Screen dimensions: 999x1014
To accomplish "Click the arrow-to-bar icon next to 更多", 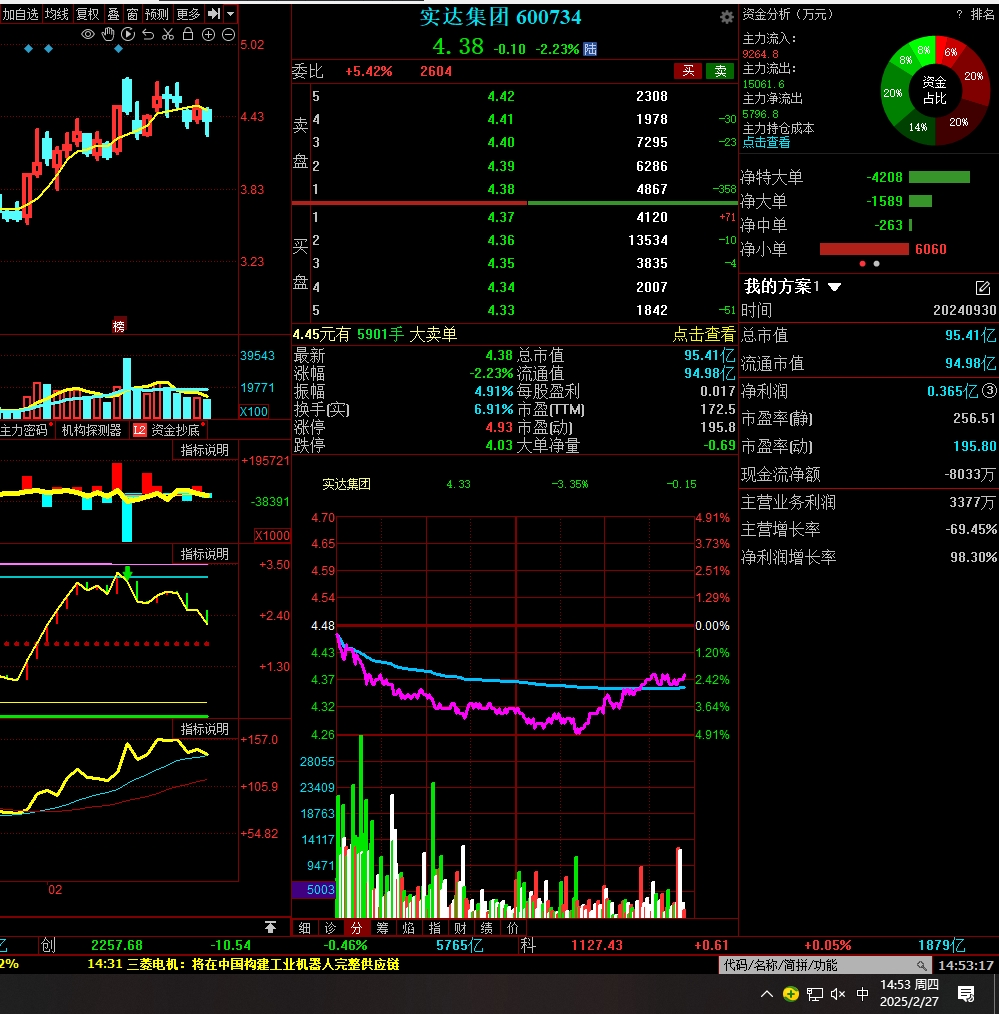I will [x=214, y=14].
